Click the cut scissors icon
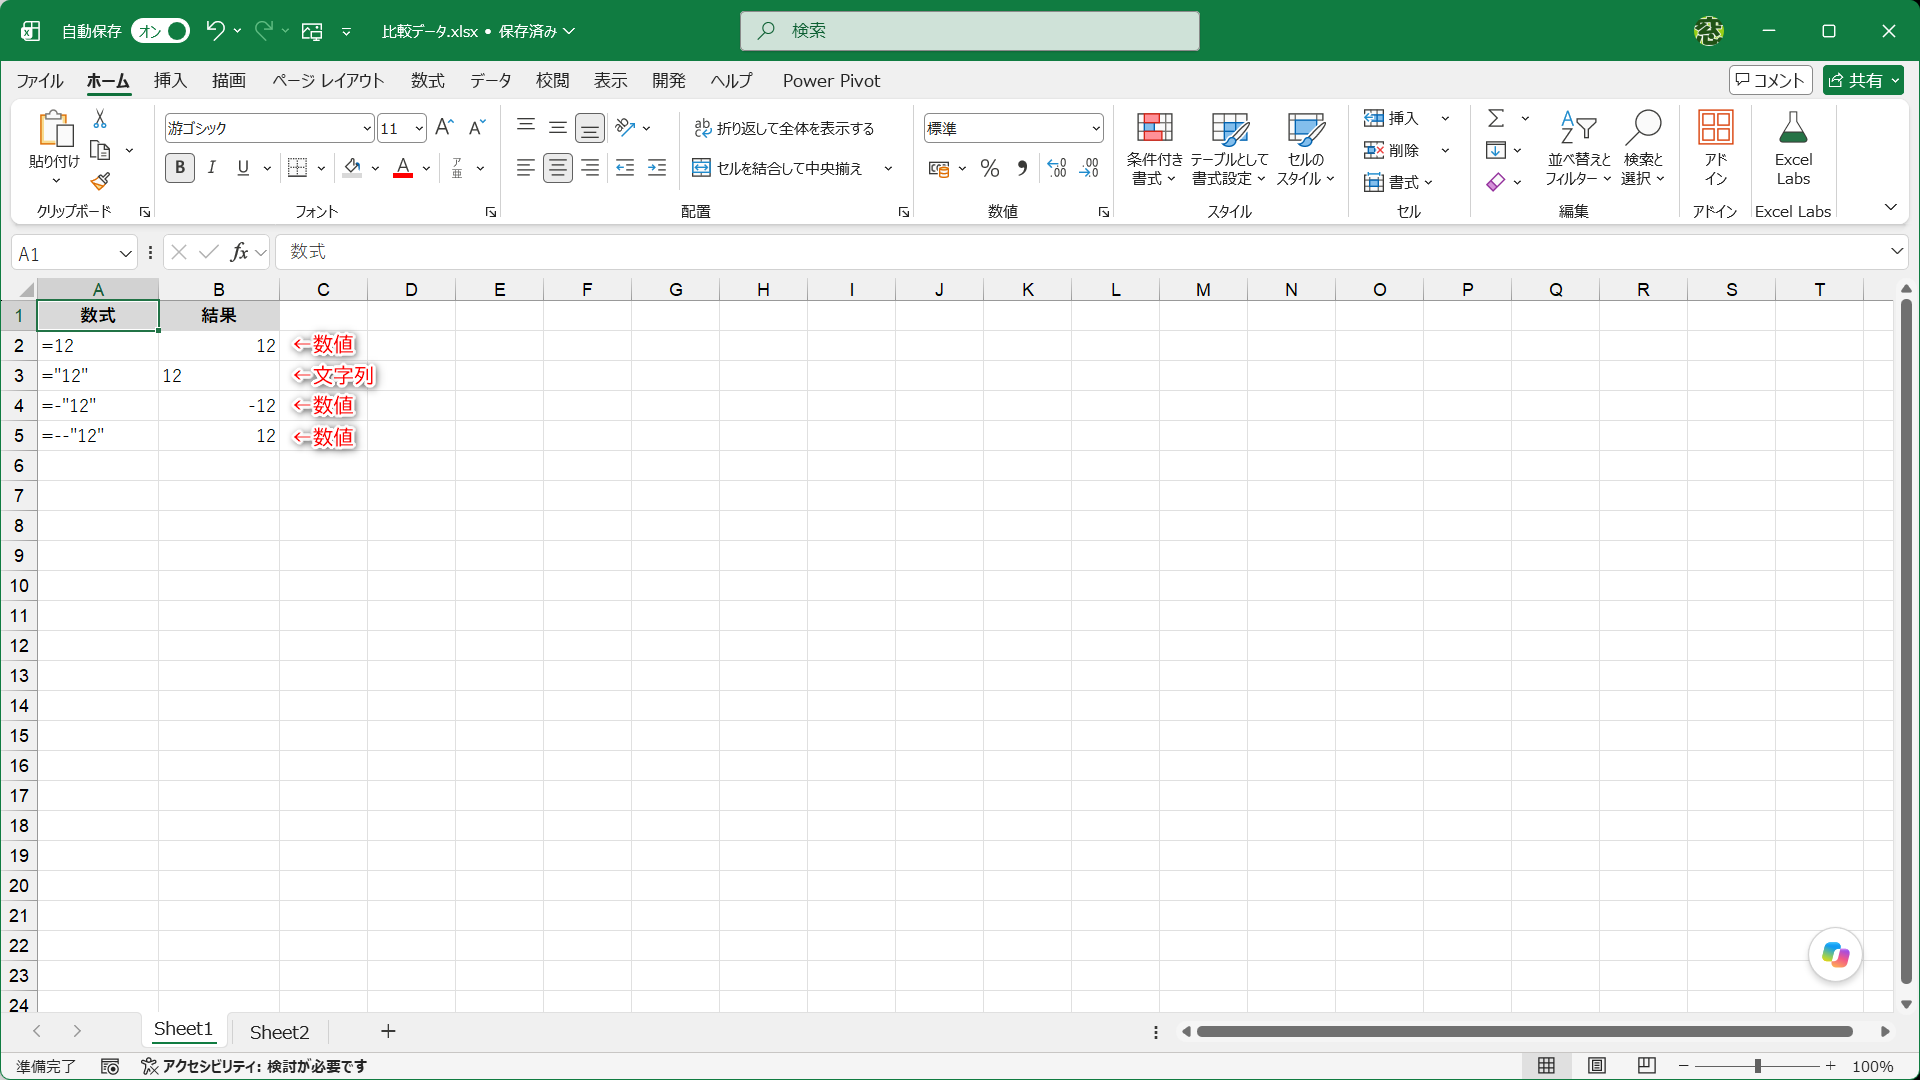 pyautogui.click(x=100, y=118)
